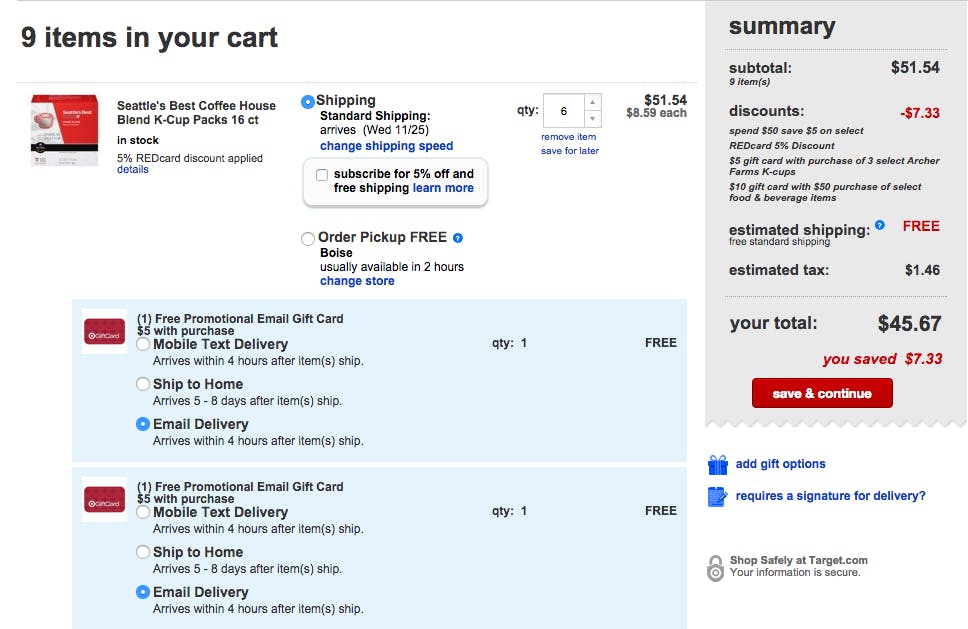Click the remove item link

[x=568, y=137]
